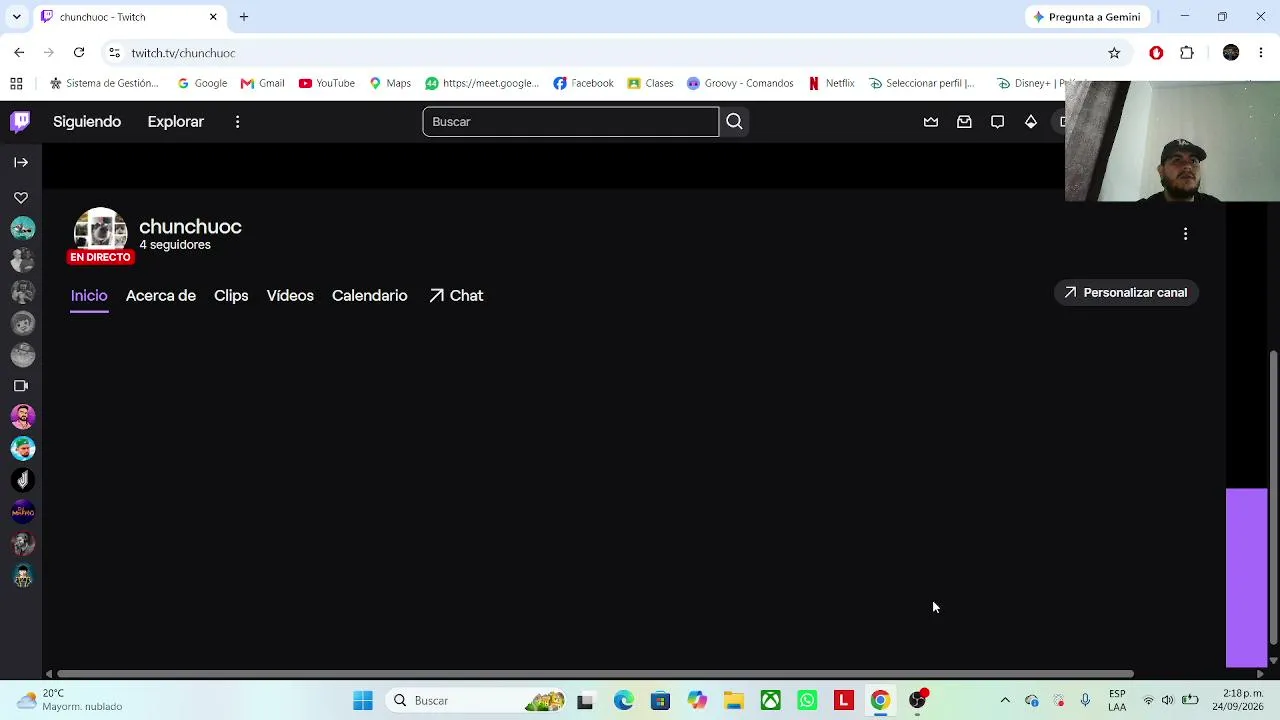Open File Explorer from the taskbar
The width and height of the screenshot is (1280, 720).
tap(734, 701)
